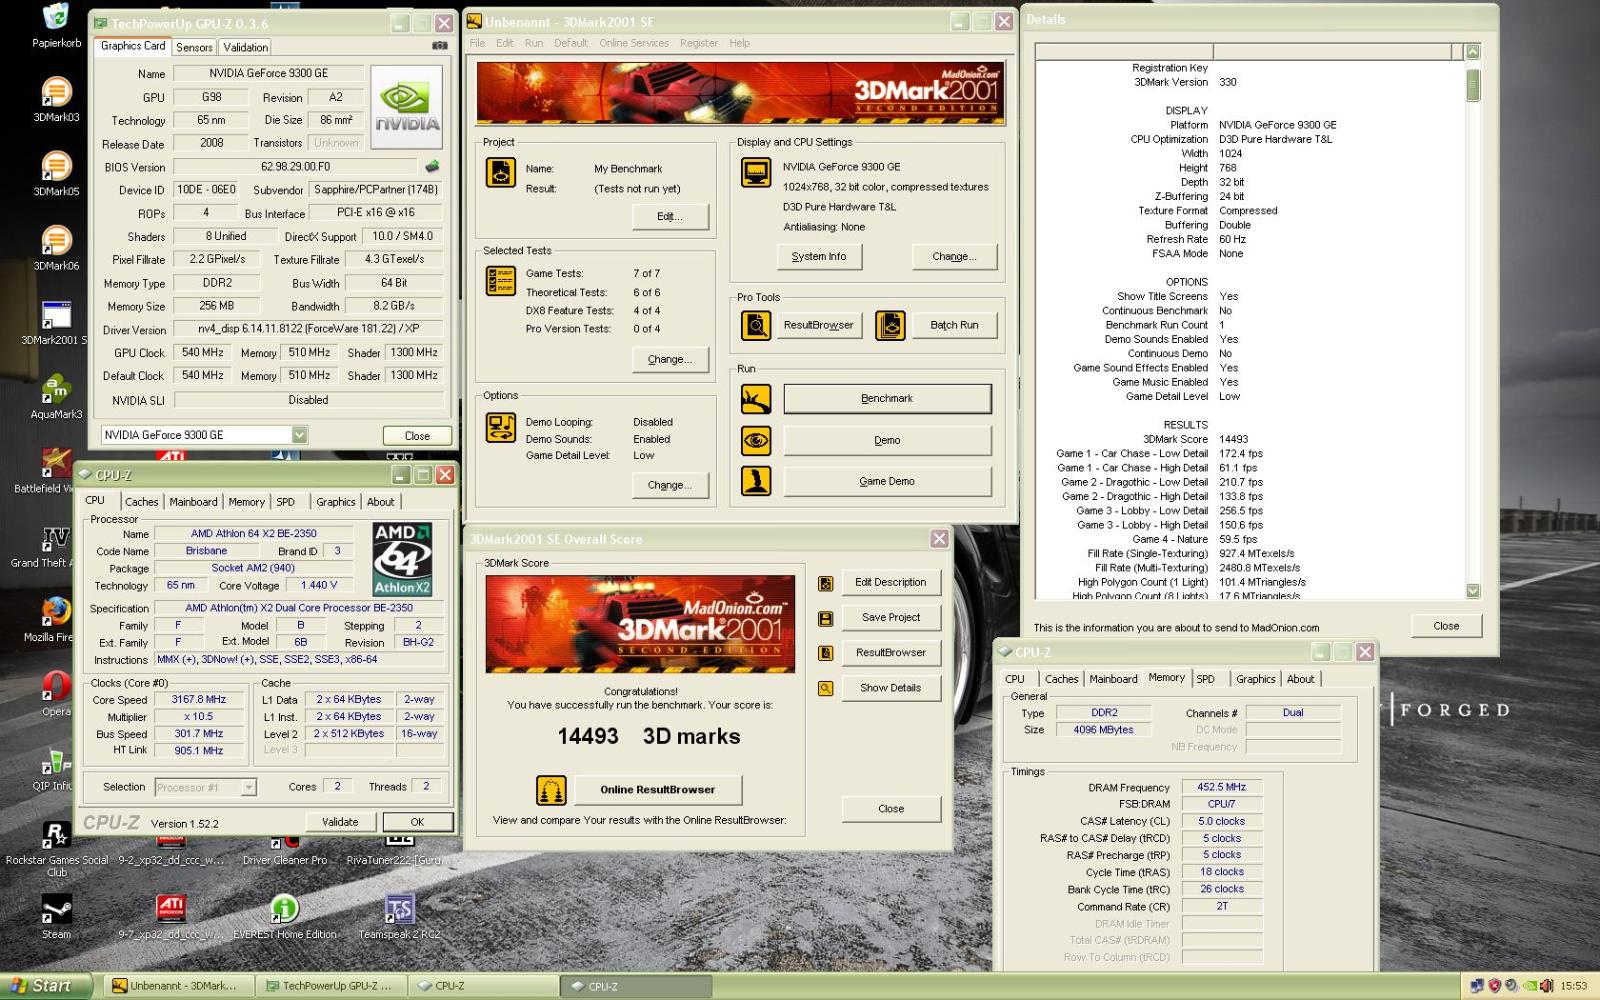The image size is (1600, 1000).
Task: Click Online ResultBrowser button
Action: [x=658, y=790]
